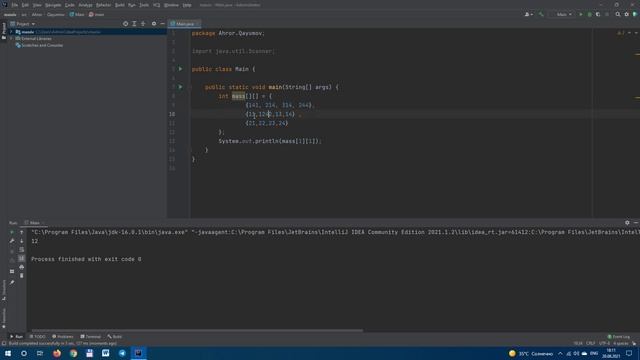Open the File menu

(x=15, y=5)
